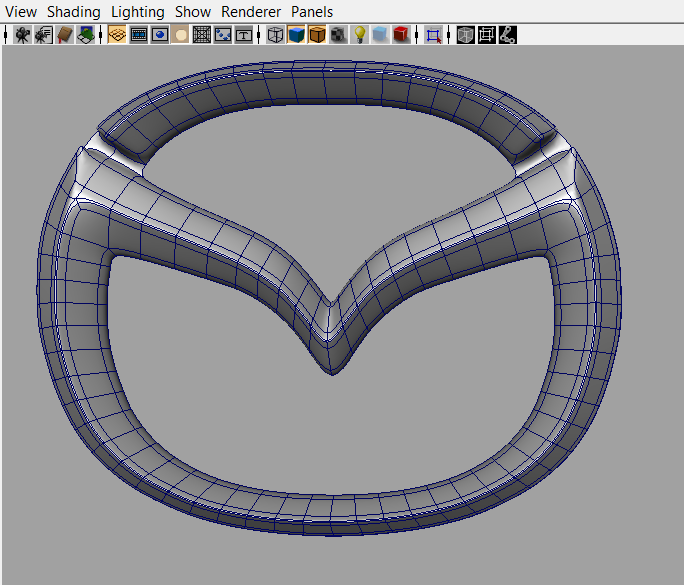Open Camera Attributes from the toolbar
Viewport: 684px width, 585px height.
coord(44,35)
